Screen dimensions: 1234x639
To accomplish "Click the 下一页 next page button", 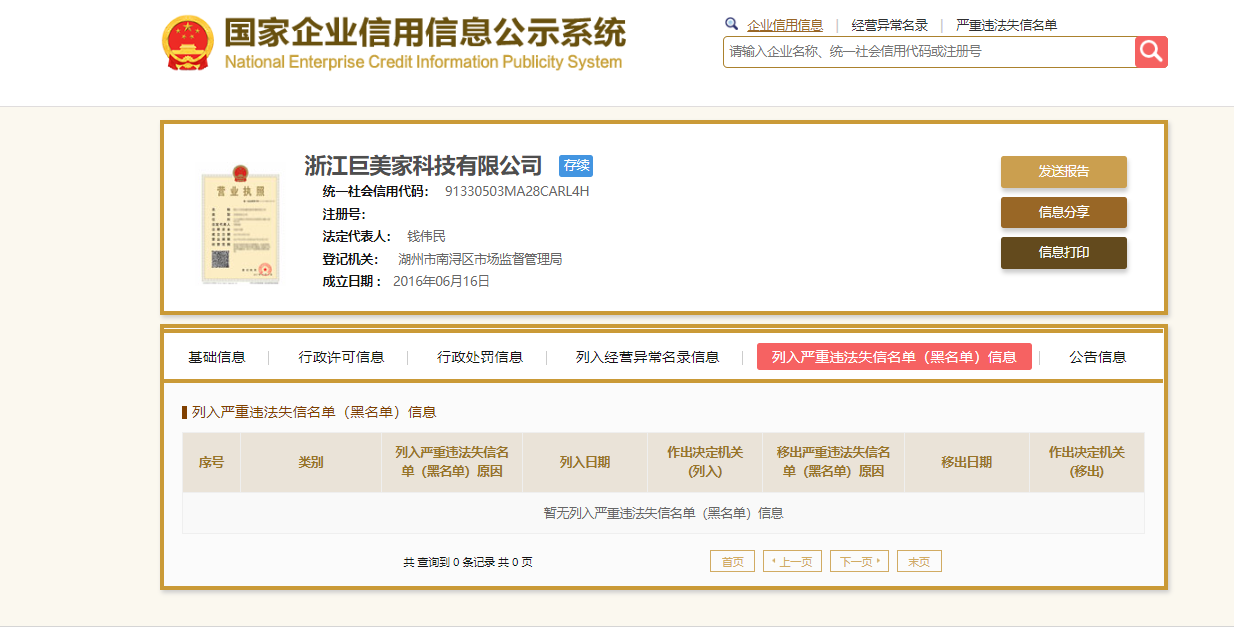I will pyautogui.click(x=859, y=561).
